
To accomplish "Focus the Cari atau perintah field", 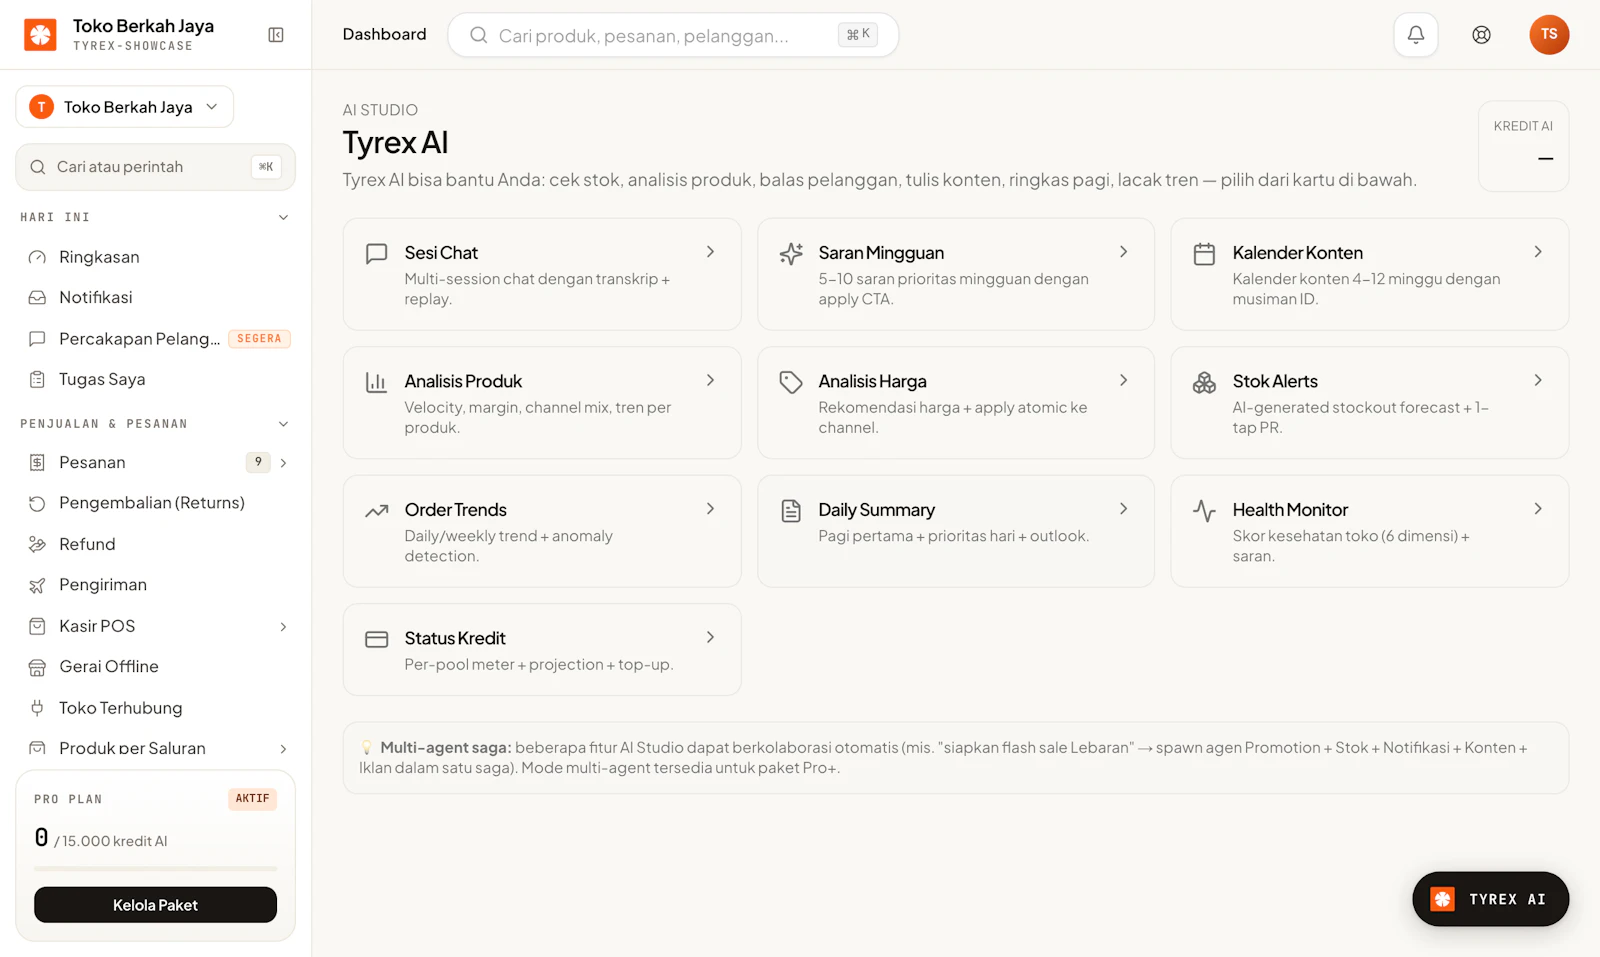I will coord(155,167).
